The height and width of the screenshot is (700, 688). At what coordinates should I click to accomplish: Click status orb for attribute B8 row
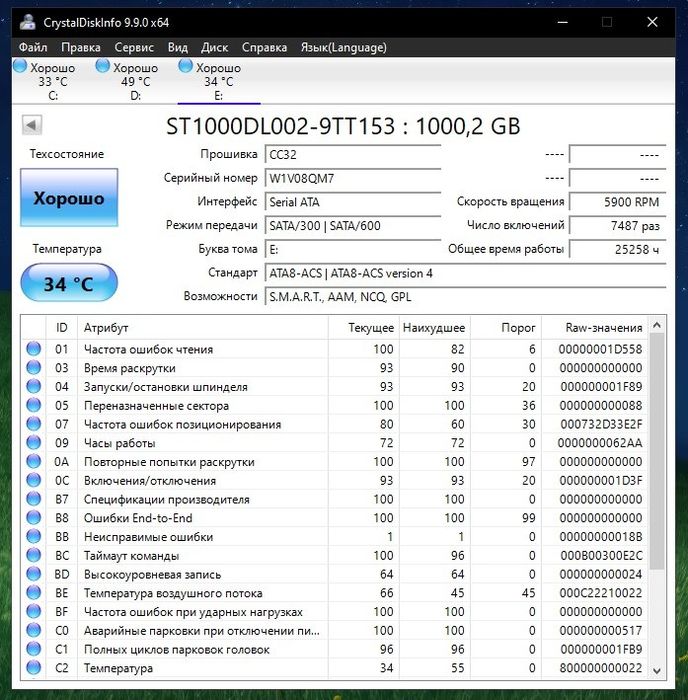(x=33, y=517)
